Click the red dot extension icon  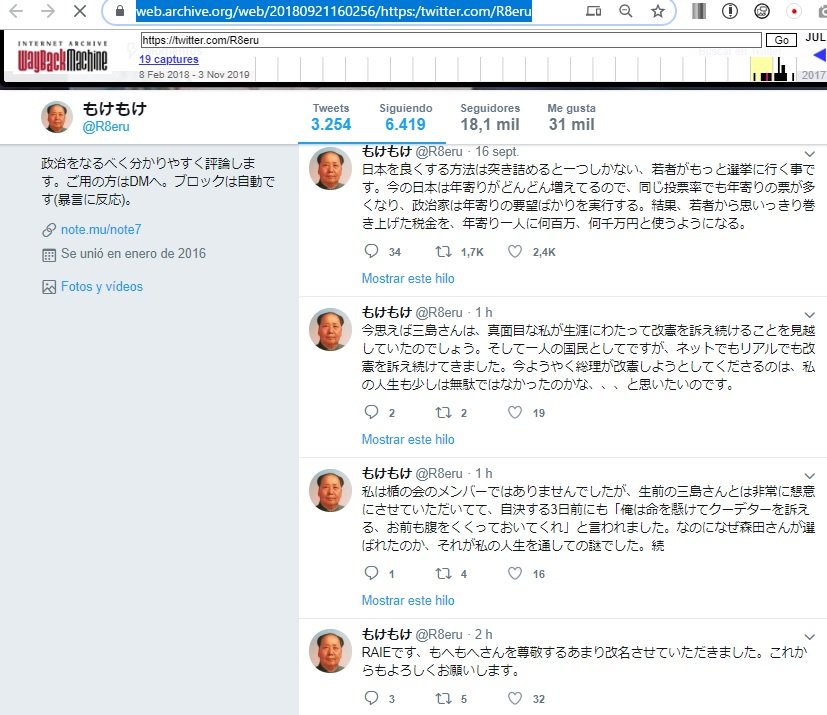point(794,11)
